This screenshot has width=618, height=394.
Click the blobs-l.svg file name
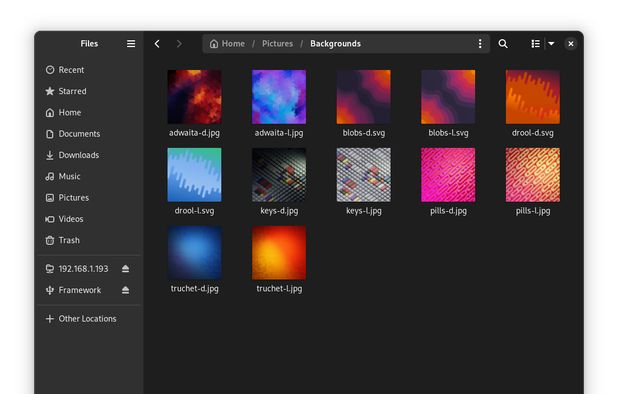(449, 133)
